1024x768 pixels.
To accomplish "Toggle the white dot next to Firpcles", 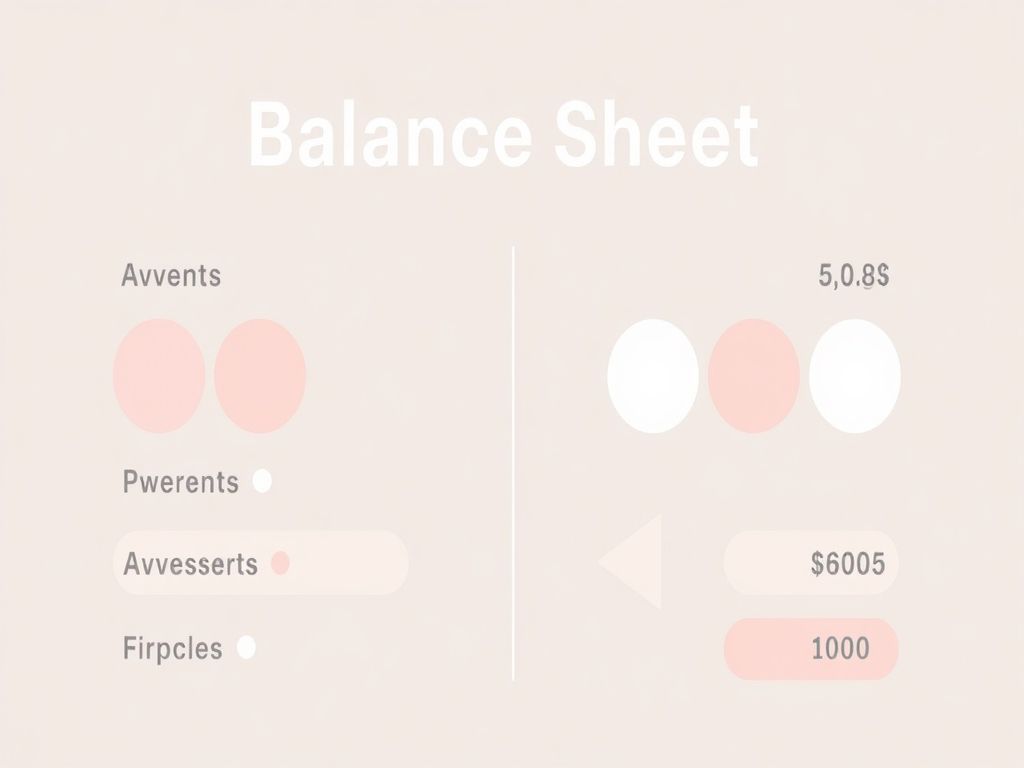I will pos(246,648).
